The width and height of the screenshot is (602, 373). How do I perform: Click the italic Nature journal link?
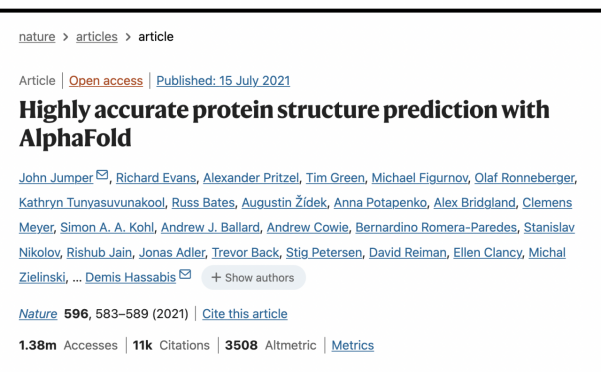click(38, 314)
